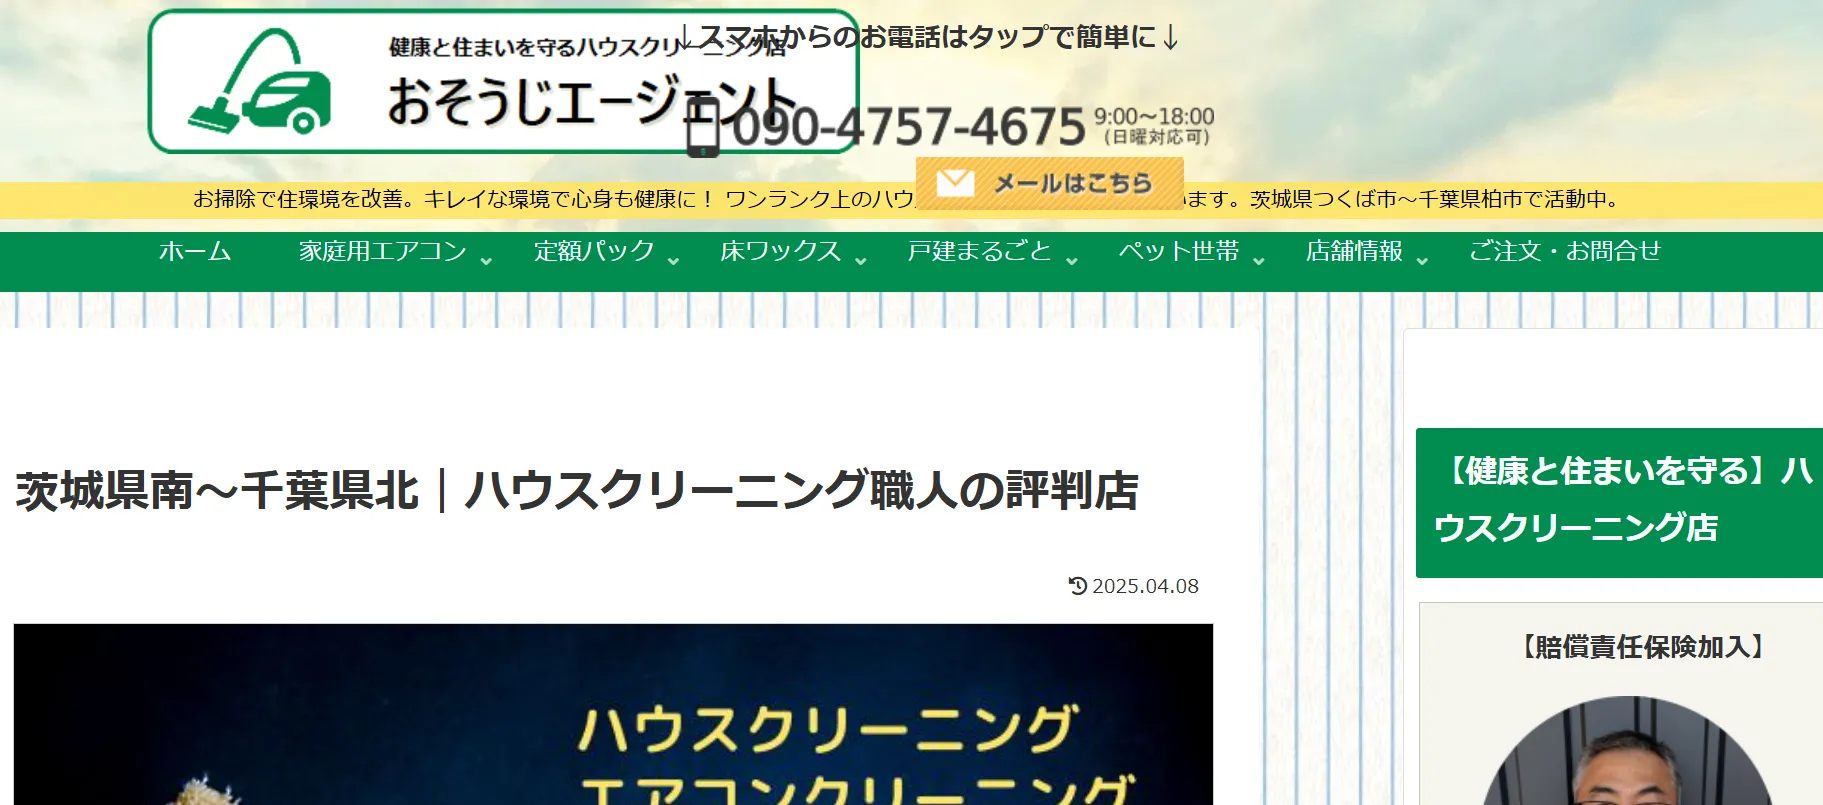Image resolution: width=1823 pixels, height=805 pixels.
Task: Call the 090-4757-4675 phone number link
Action: tap(908, 127)
